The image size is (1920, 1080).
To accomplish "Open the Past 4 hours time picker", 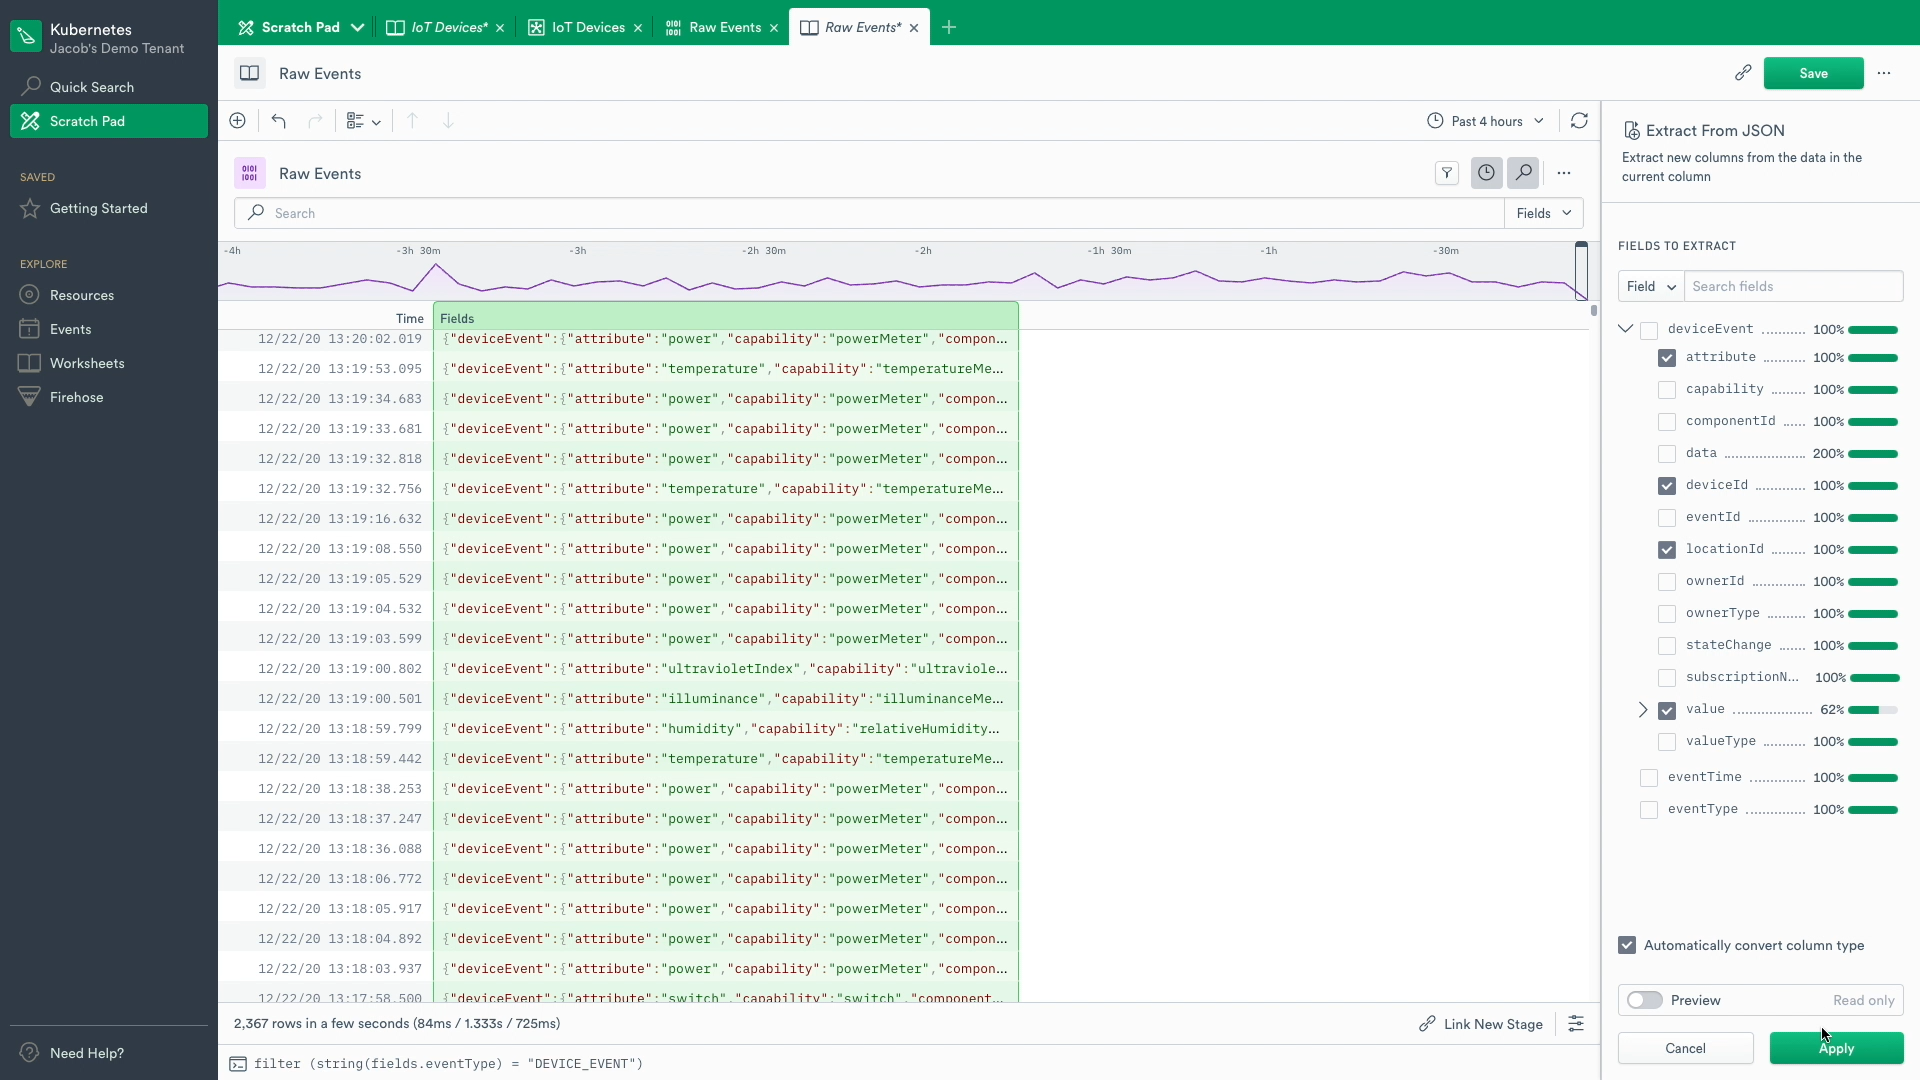I will 1486,121.
